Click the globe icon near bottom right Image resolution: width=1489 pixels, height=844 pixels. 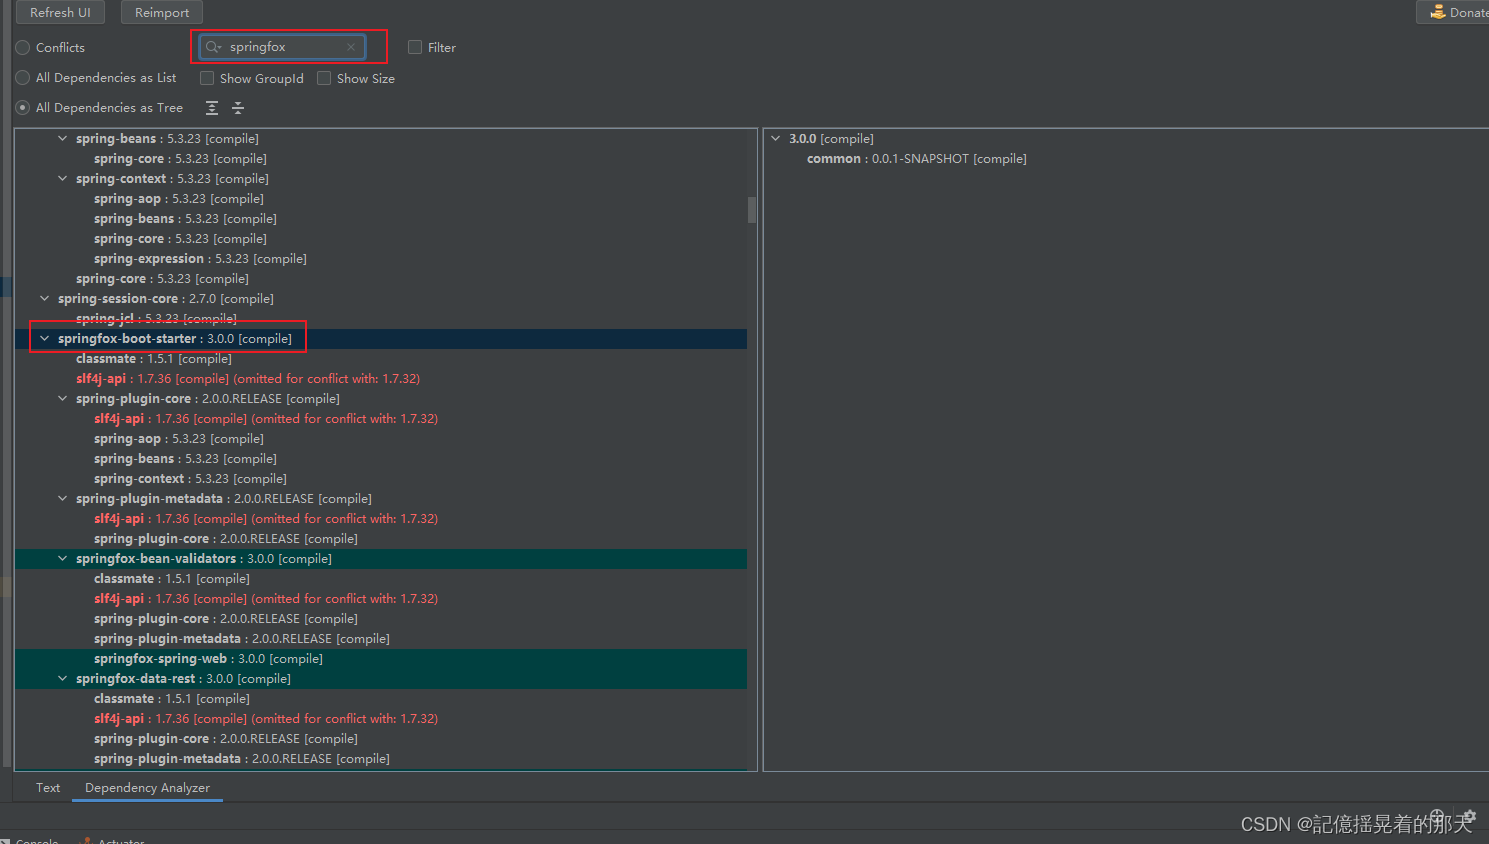[1437, 817]
